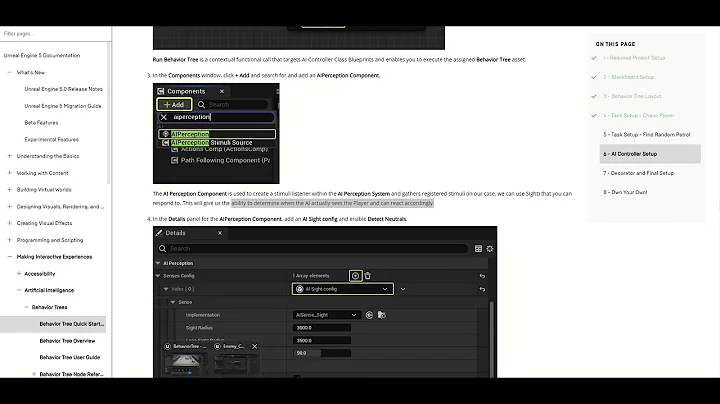Clear the aiperception search with X icon
Screen dimensions: 720x404
(164, 118)
